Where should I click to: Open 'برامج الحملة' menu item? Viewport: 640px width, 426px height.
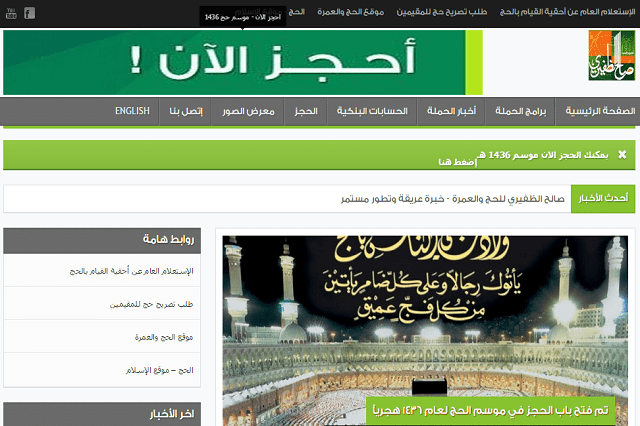click(520, 111)
